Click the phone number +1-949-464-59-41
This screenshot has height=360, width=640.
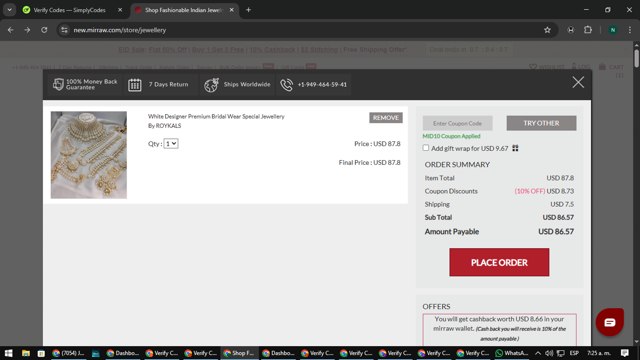322,84
